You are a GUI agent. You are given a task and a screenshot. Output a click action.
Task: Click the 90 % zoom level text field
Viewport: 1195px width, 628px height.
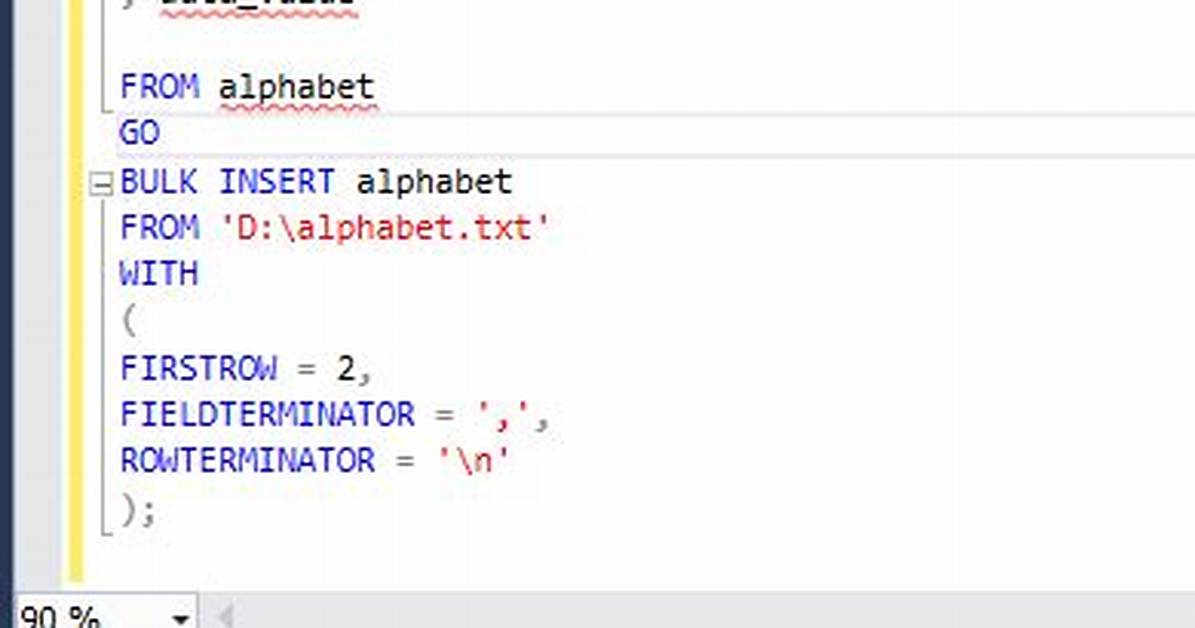(x=90, y=616)
